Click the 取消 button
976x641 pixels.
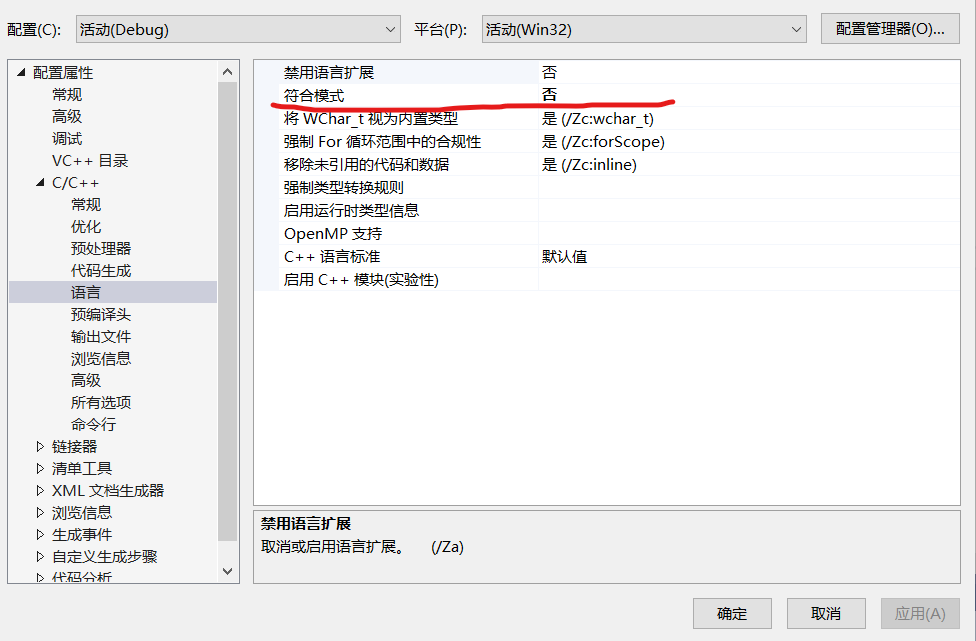coord(826,614)
